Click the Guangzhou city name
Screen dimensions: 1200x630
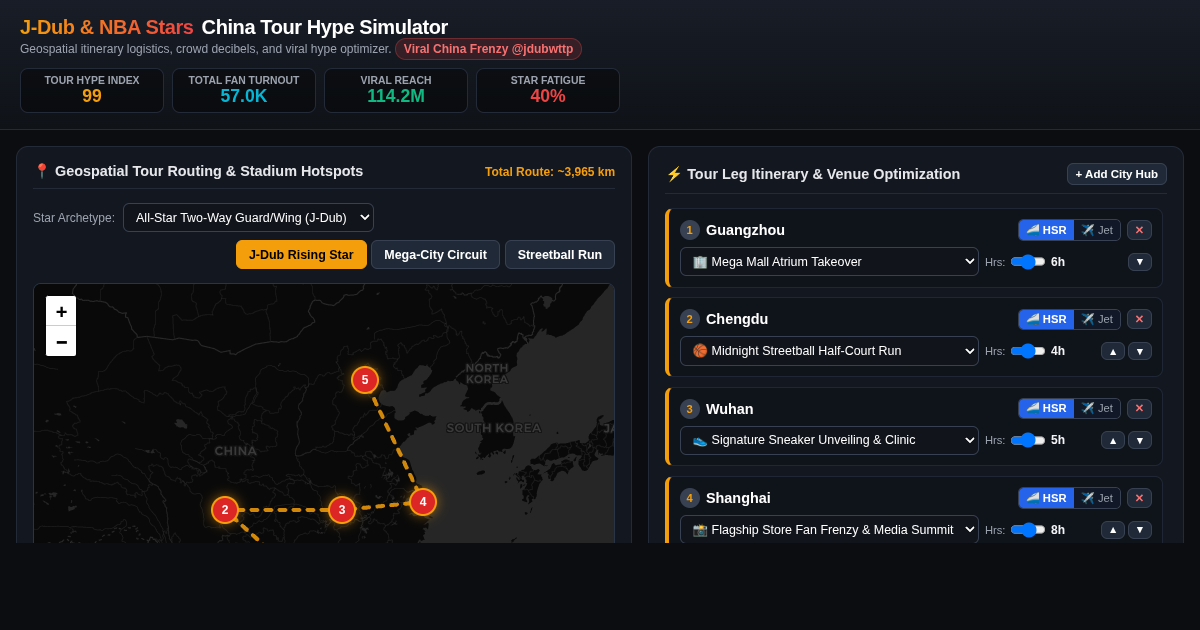tap(745, 230)
